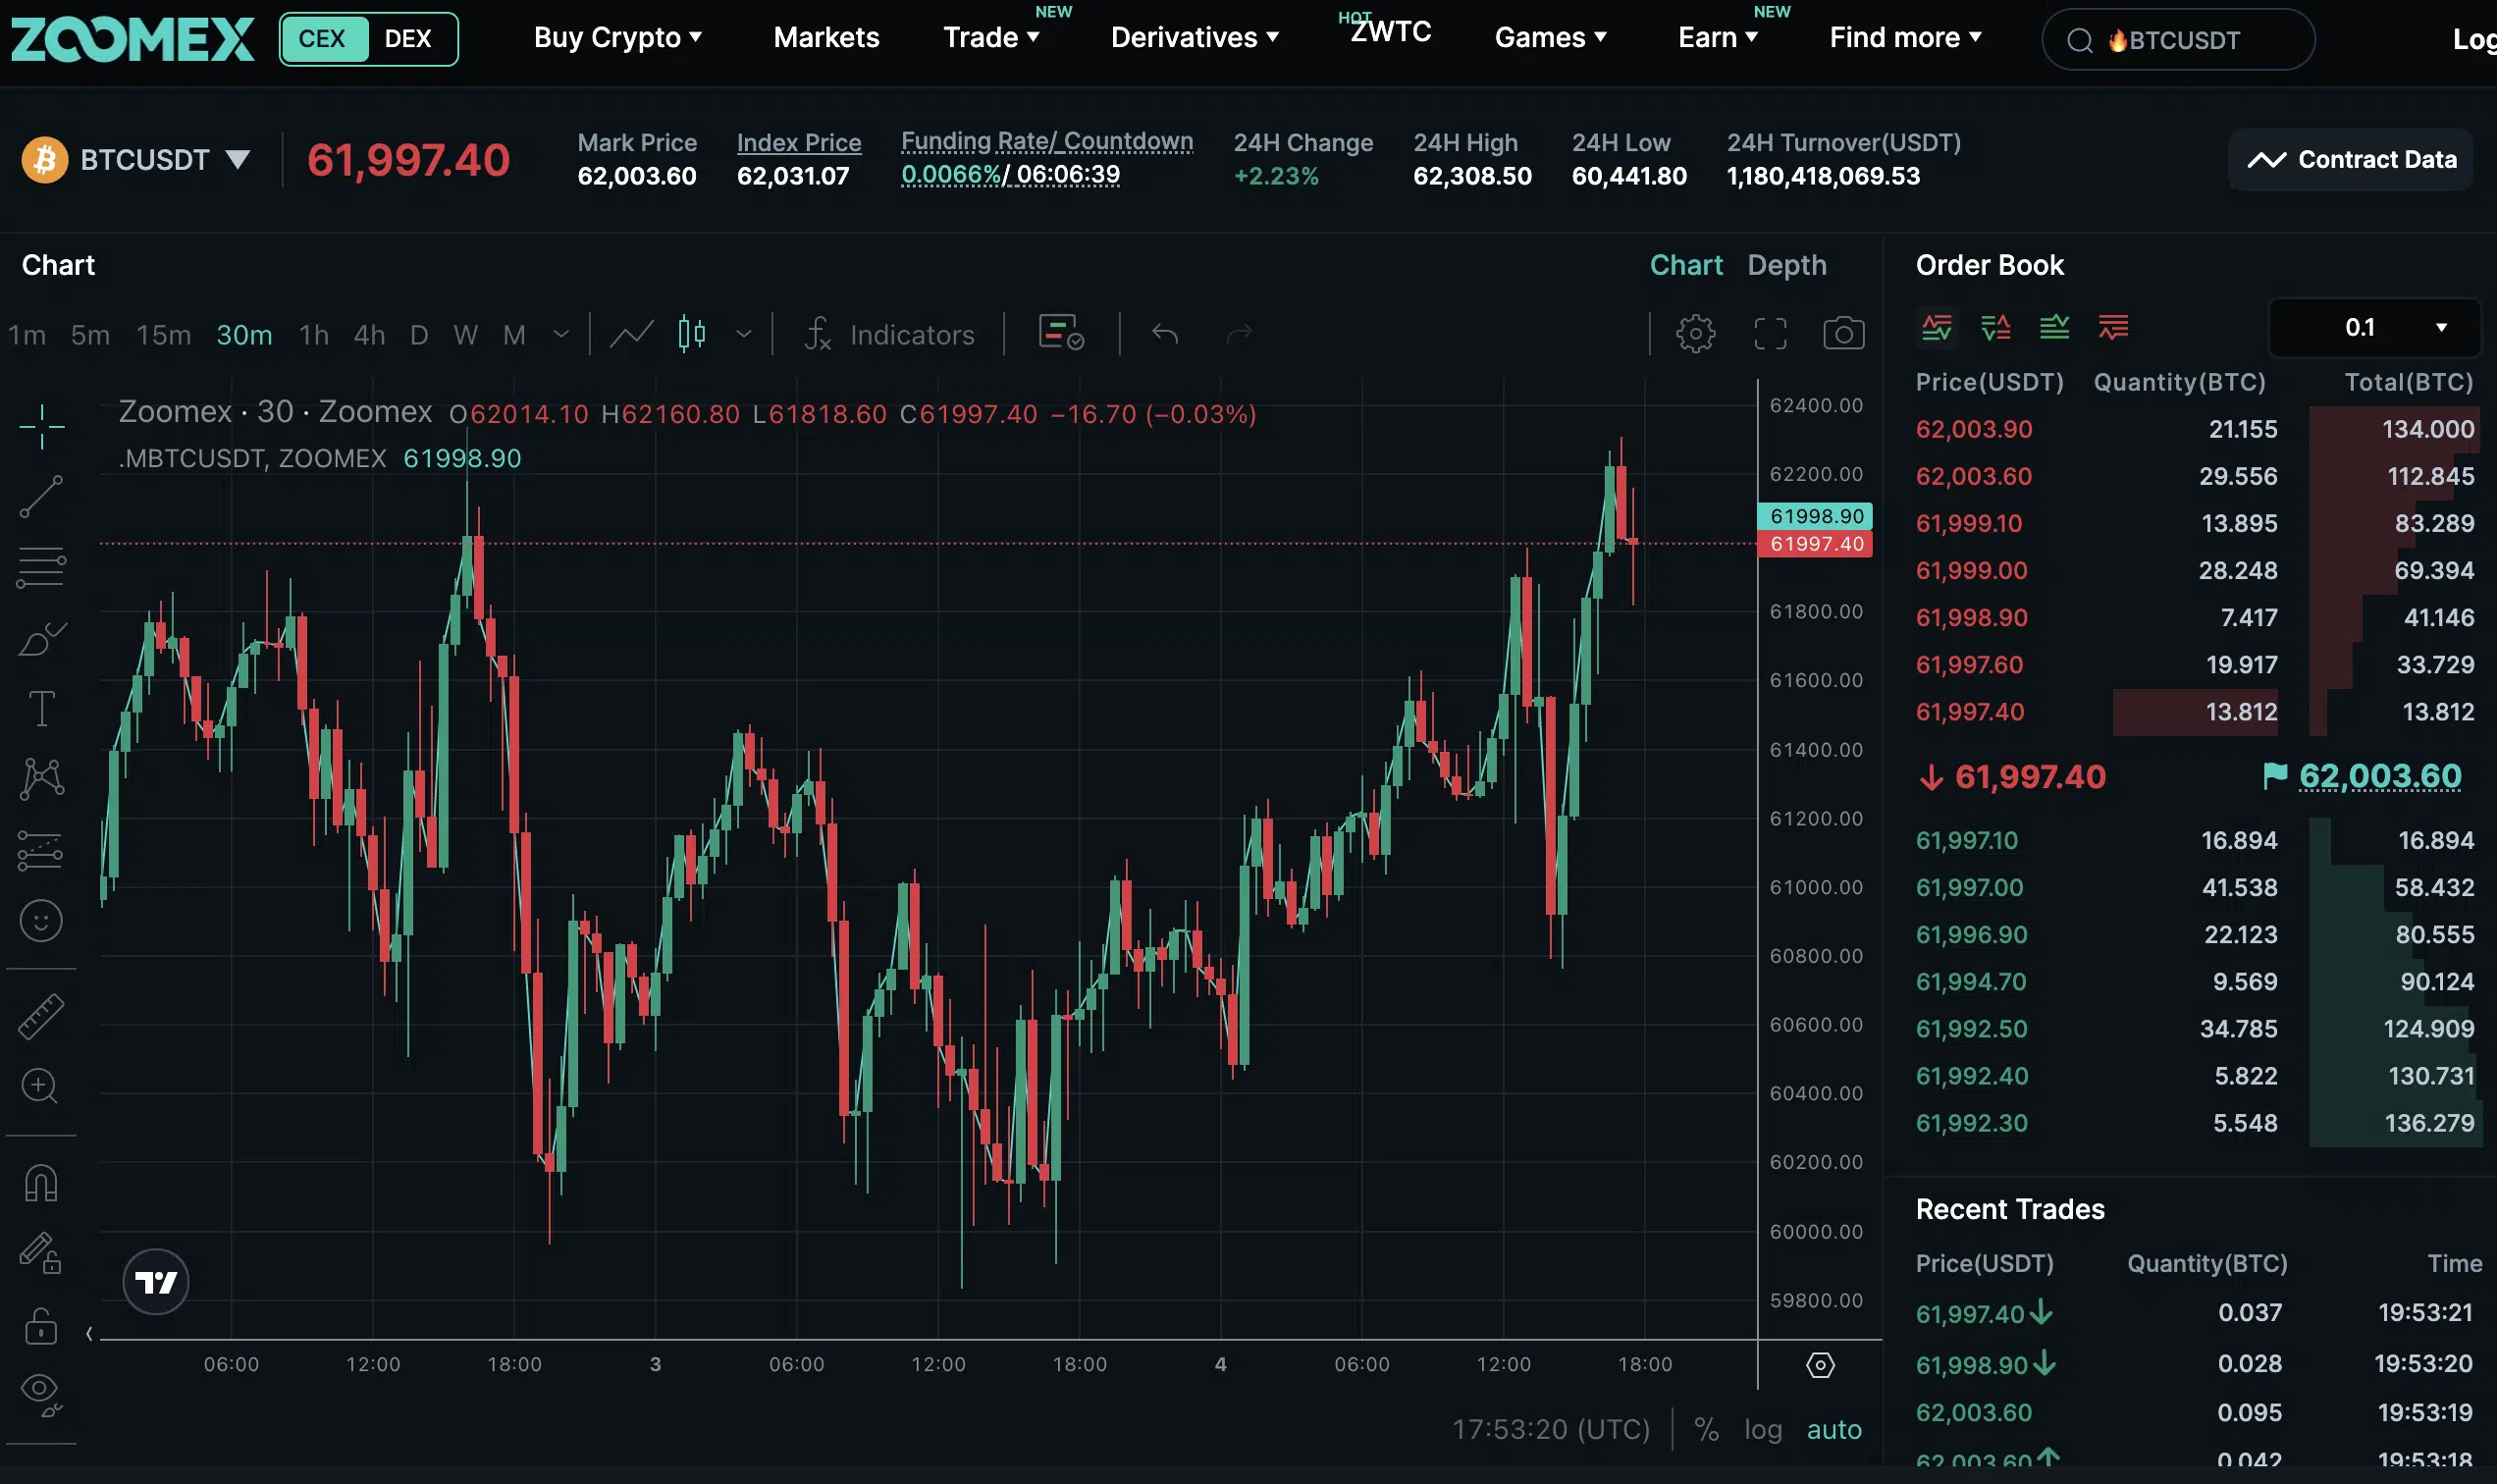This screenshot has height=1484, width=2497.
Task: Activate the magnet snap tool
Action: (41, 1184)
